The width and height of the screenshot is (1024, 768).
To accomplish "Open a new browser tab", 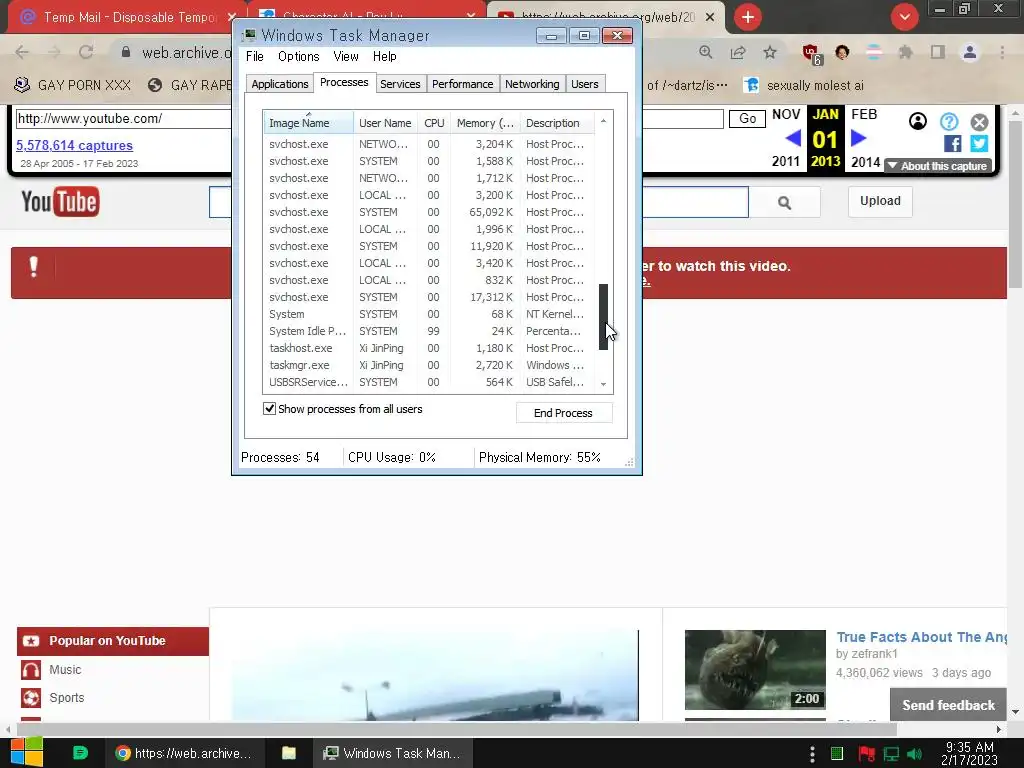I will click(748, 17).
